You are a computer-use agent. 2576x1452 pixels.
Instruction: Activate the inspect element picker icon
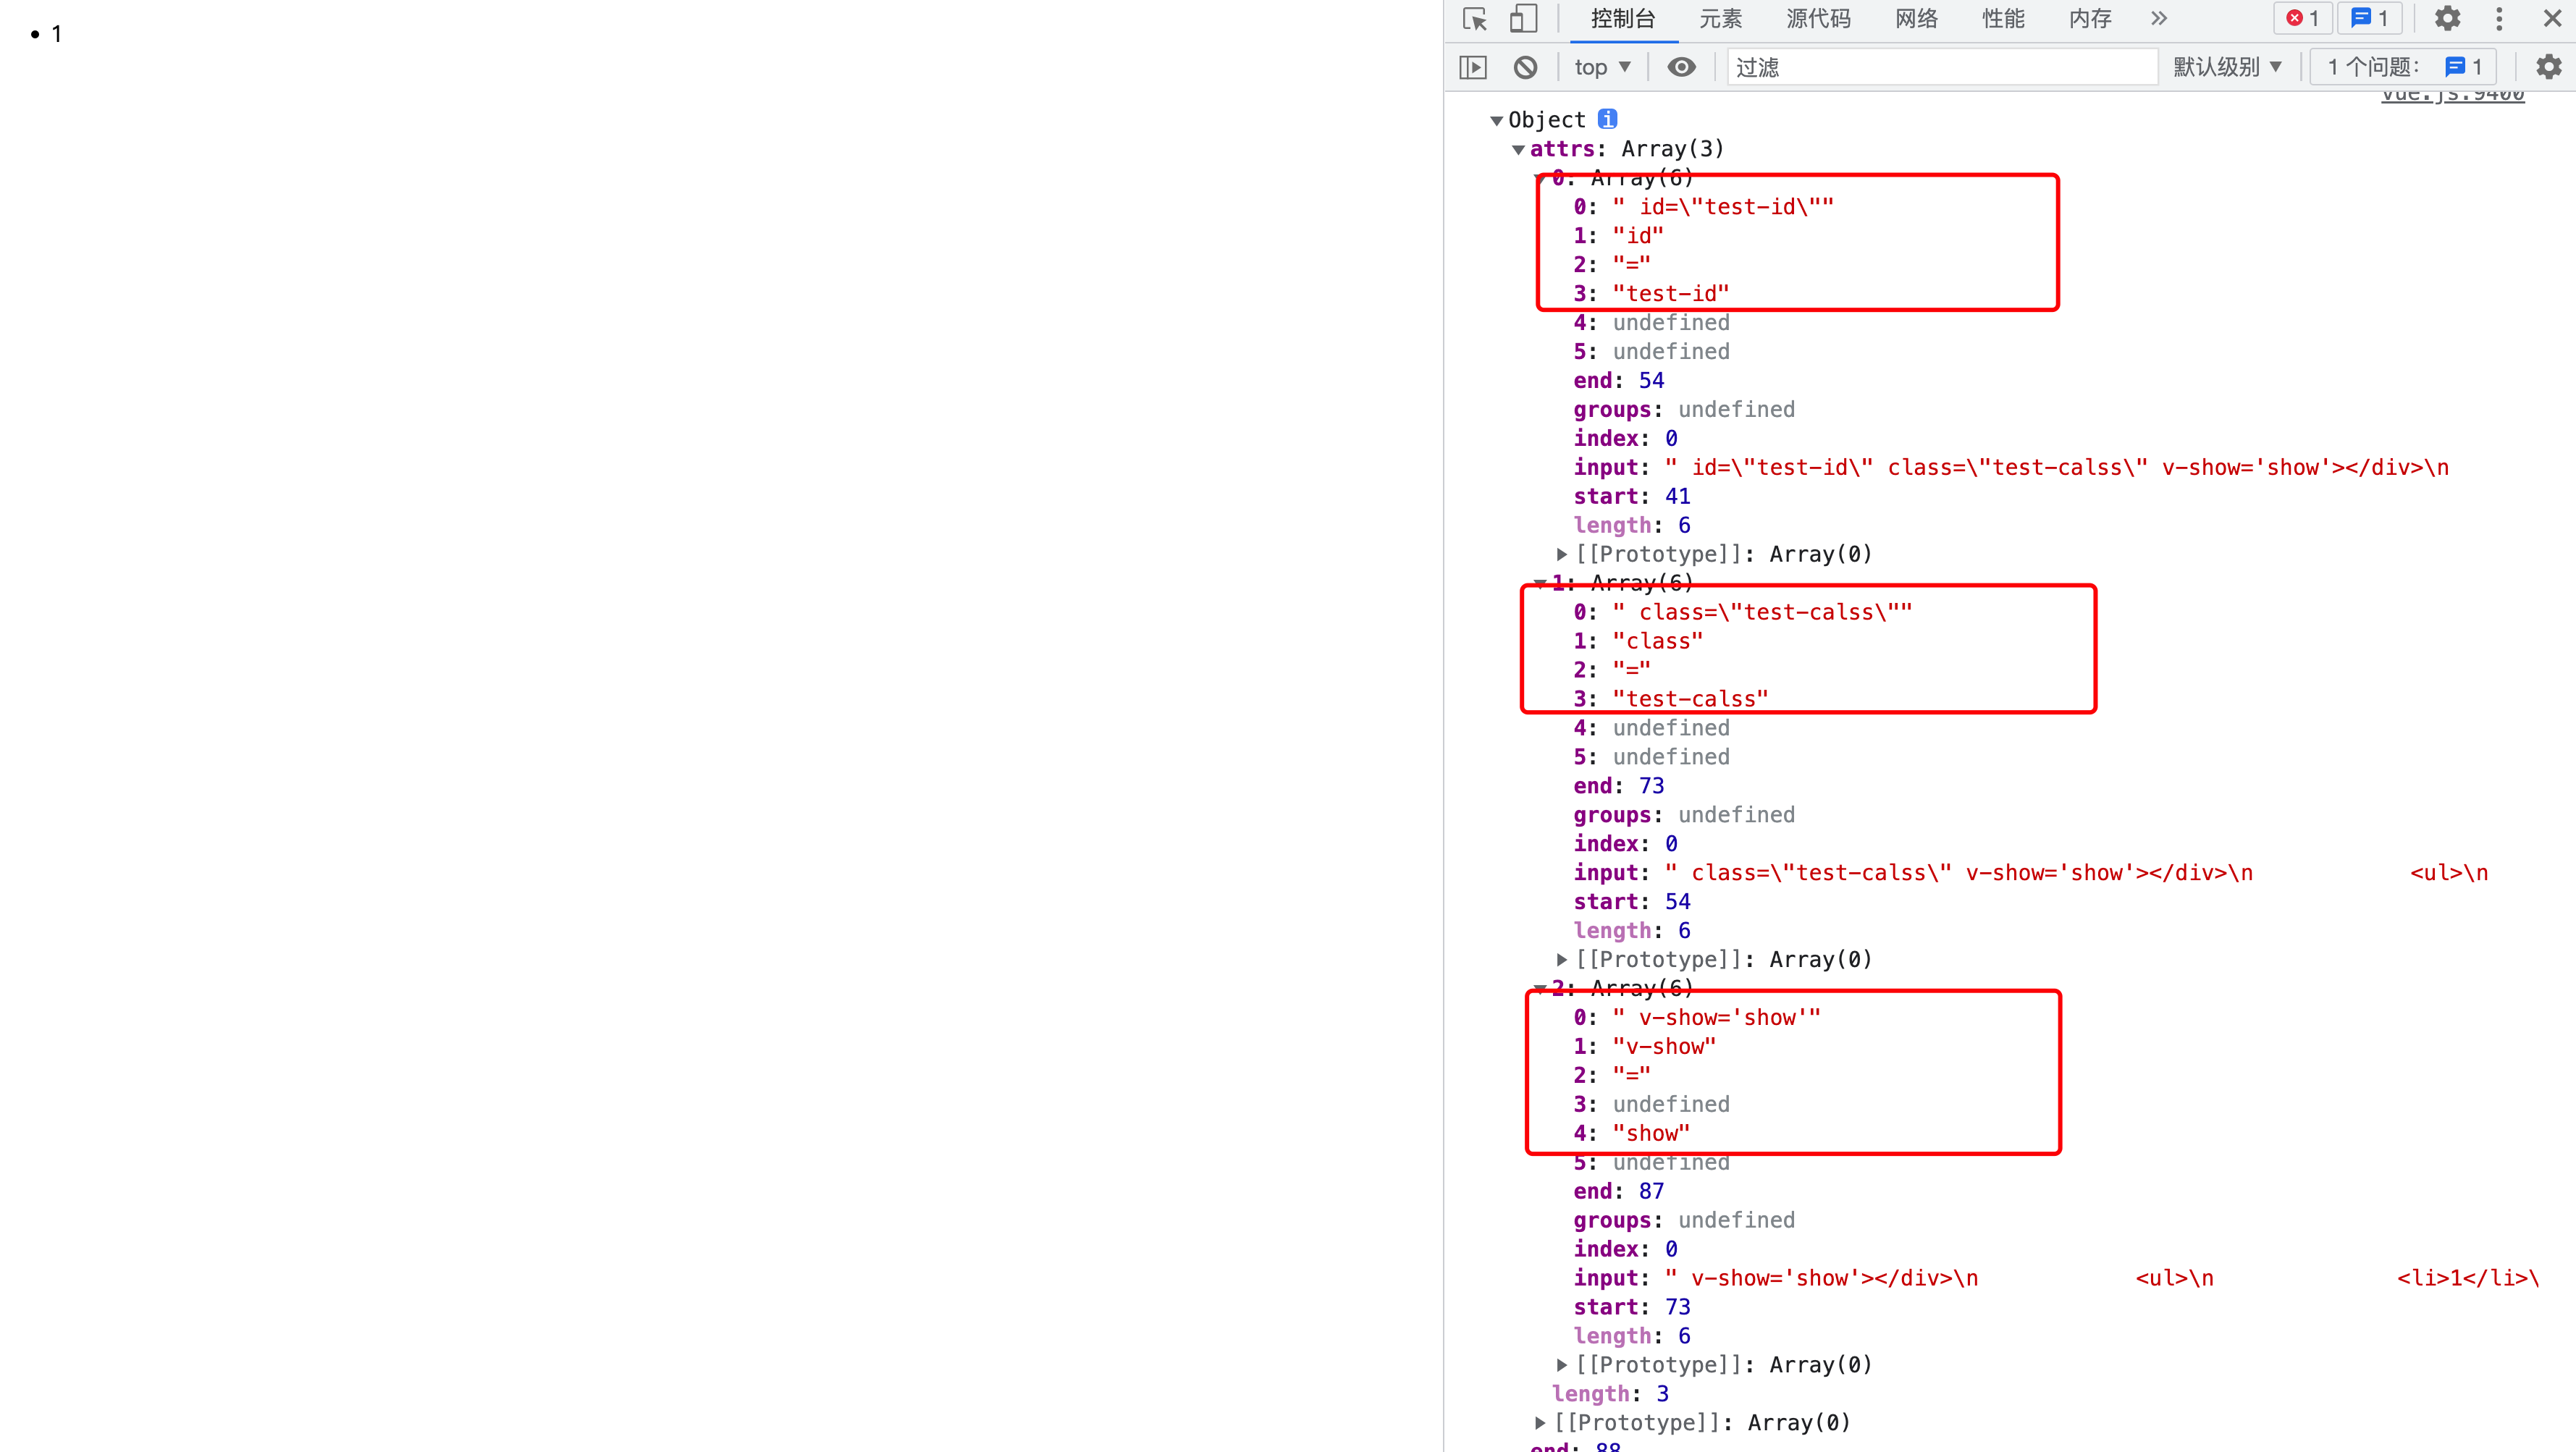pos(1475,19)
